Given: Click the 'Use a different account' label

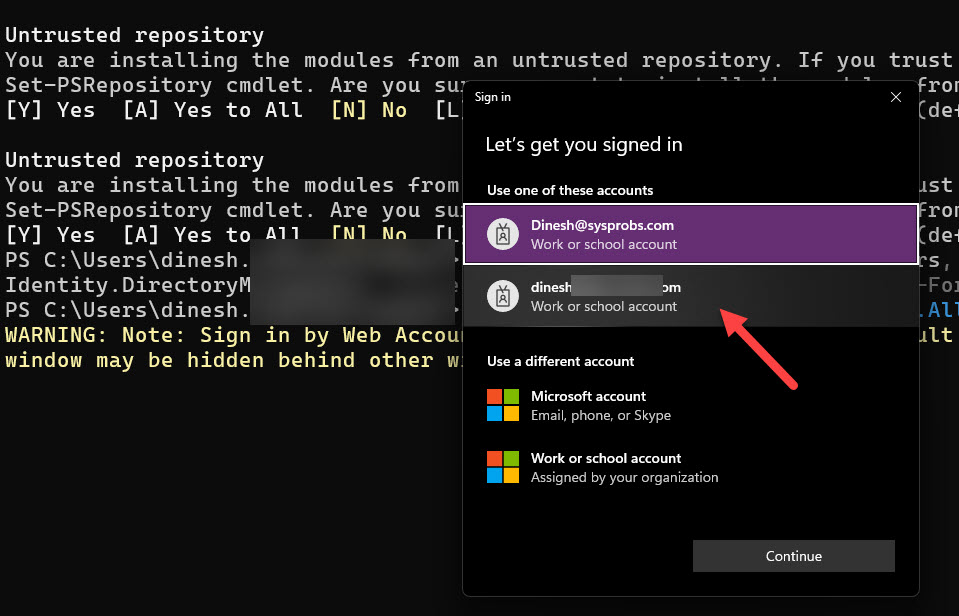Looking at the screenshot, I should point(560,362).
